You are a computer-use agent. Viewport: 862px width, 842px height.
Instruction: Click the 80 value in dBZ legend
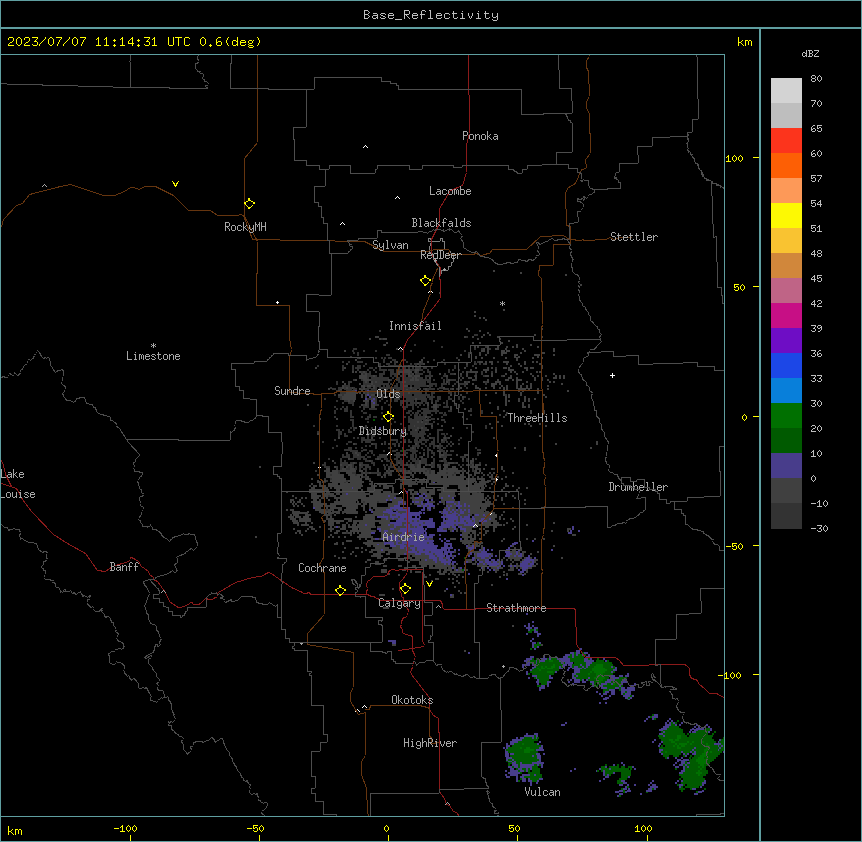[x=816, y=79]
